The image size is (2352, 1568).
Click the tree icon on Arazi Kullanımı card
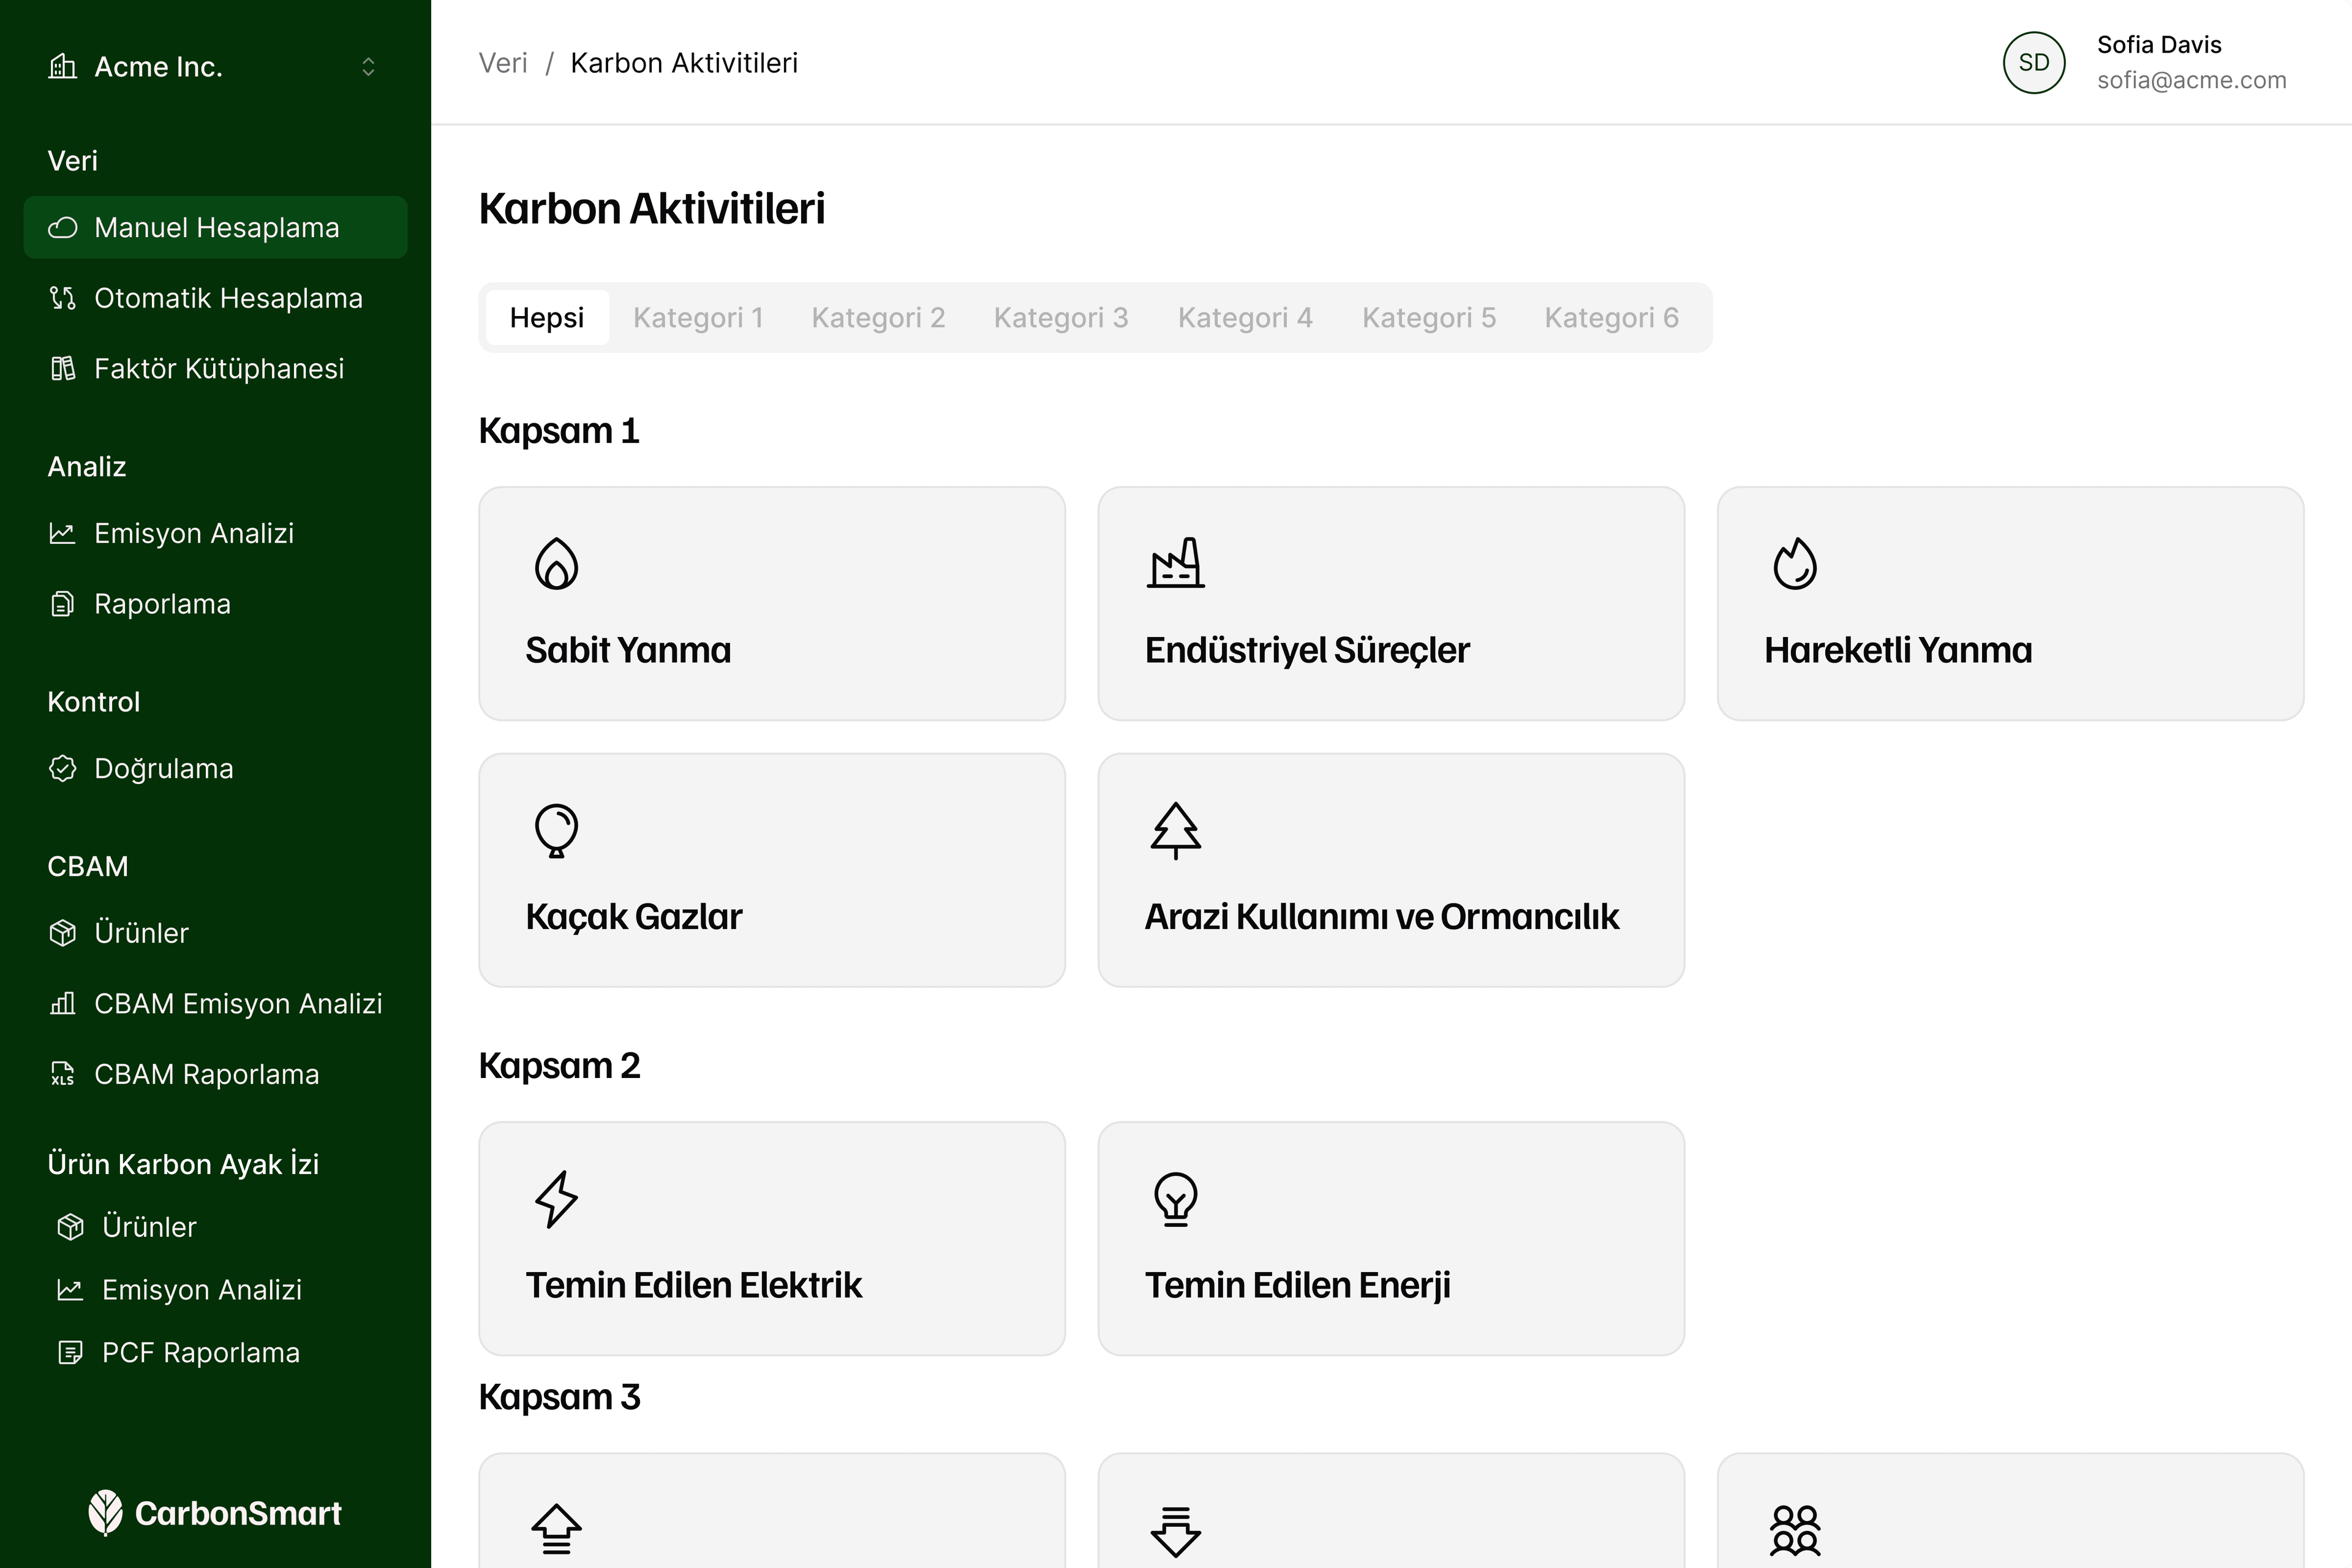pos(1175,831)
